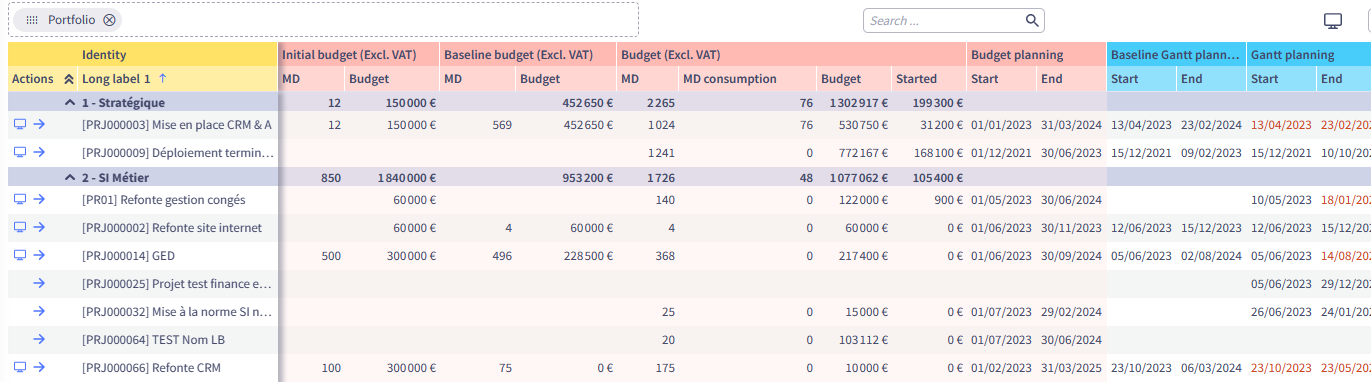Image resolution: width=1371 pixels, height=382 pixels.
Task: Click [PR01] Refonte gestion congés label
Action: (163, 199)
